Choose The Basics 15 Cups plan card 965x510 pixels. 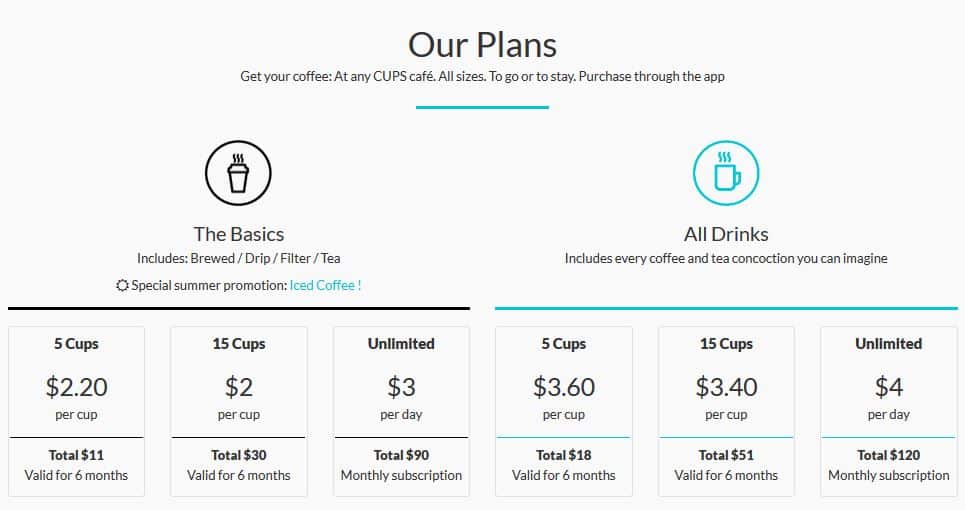[239, 410]
